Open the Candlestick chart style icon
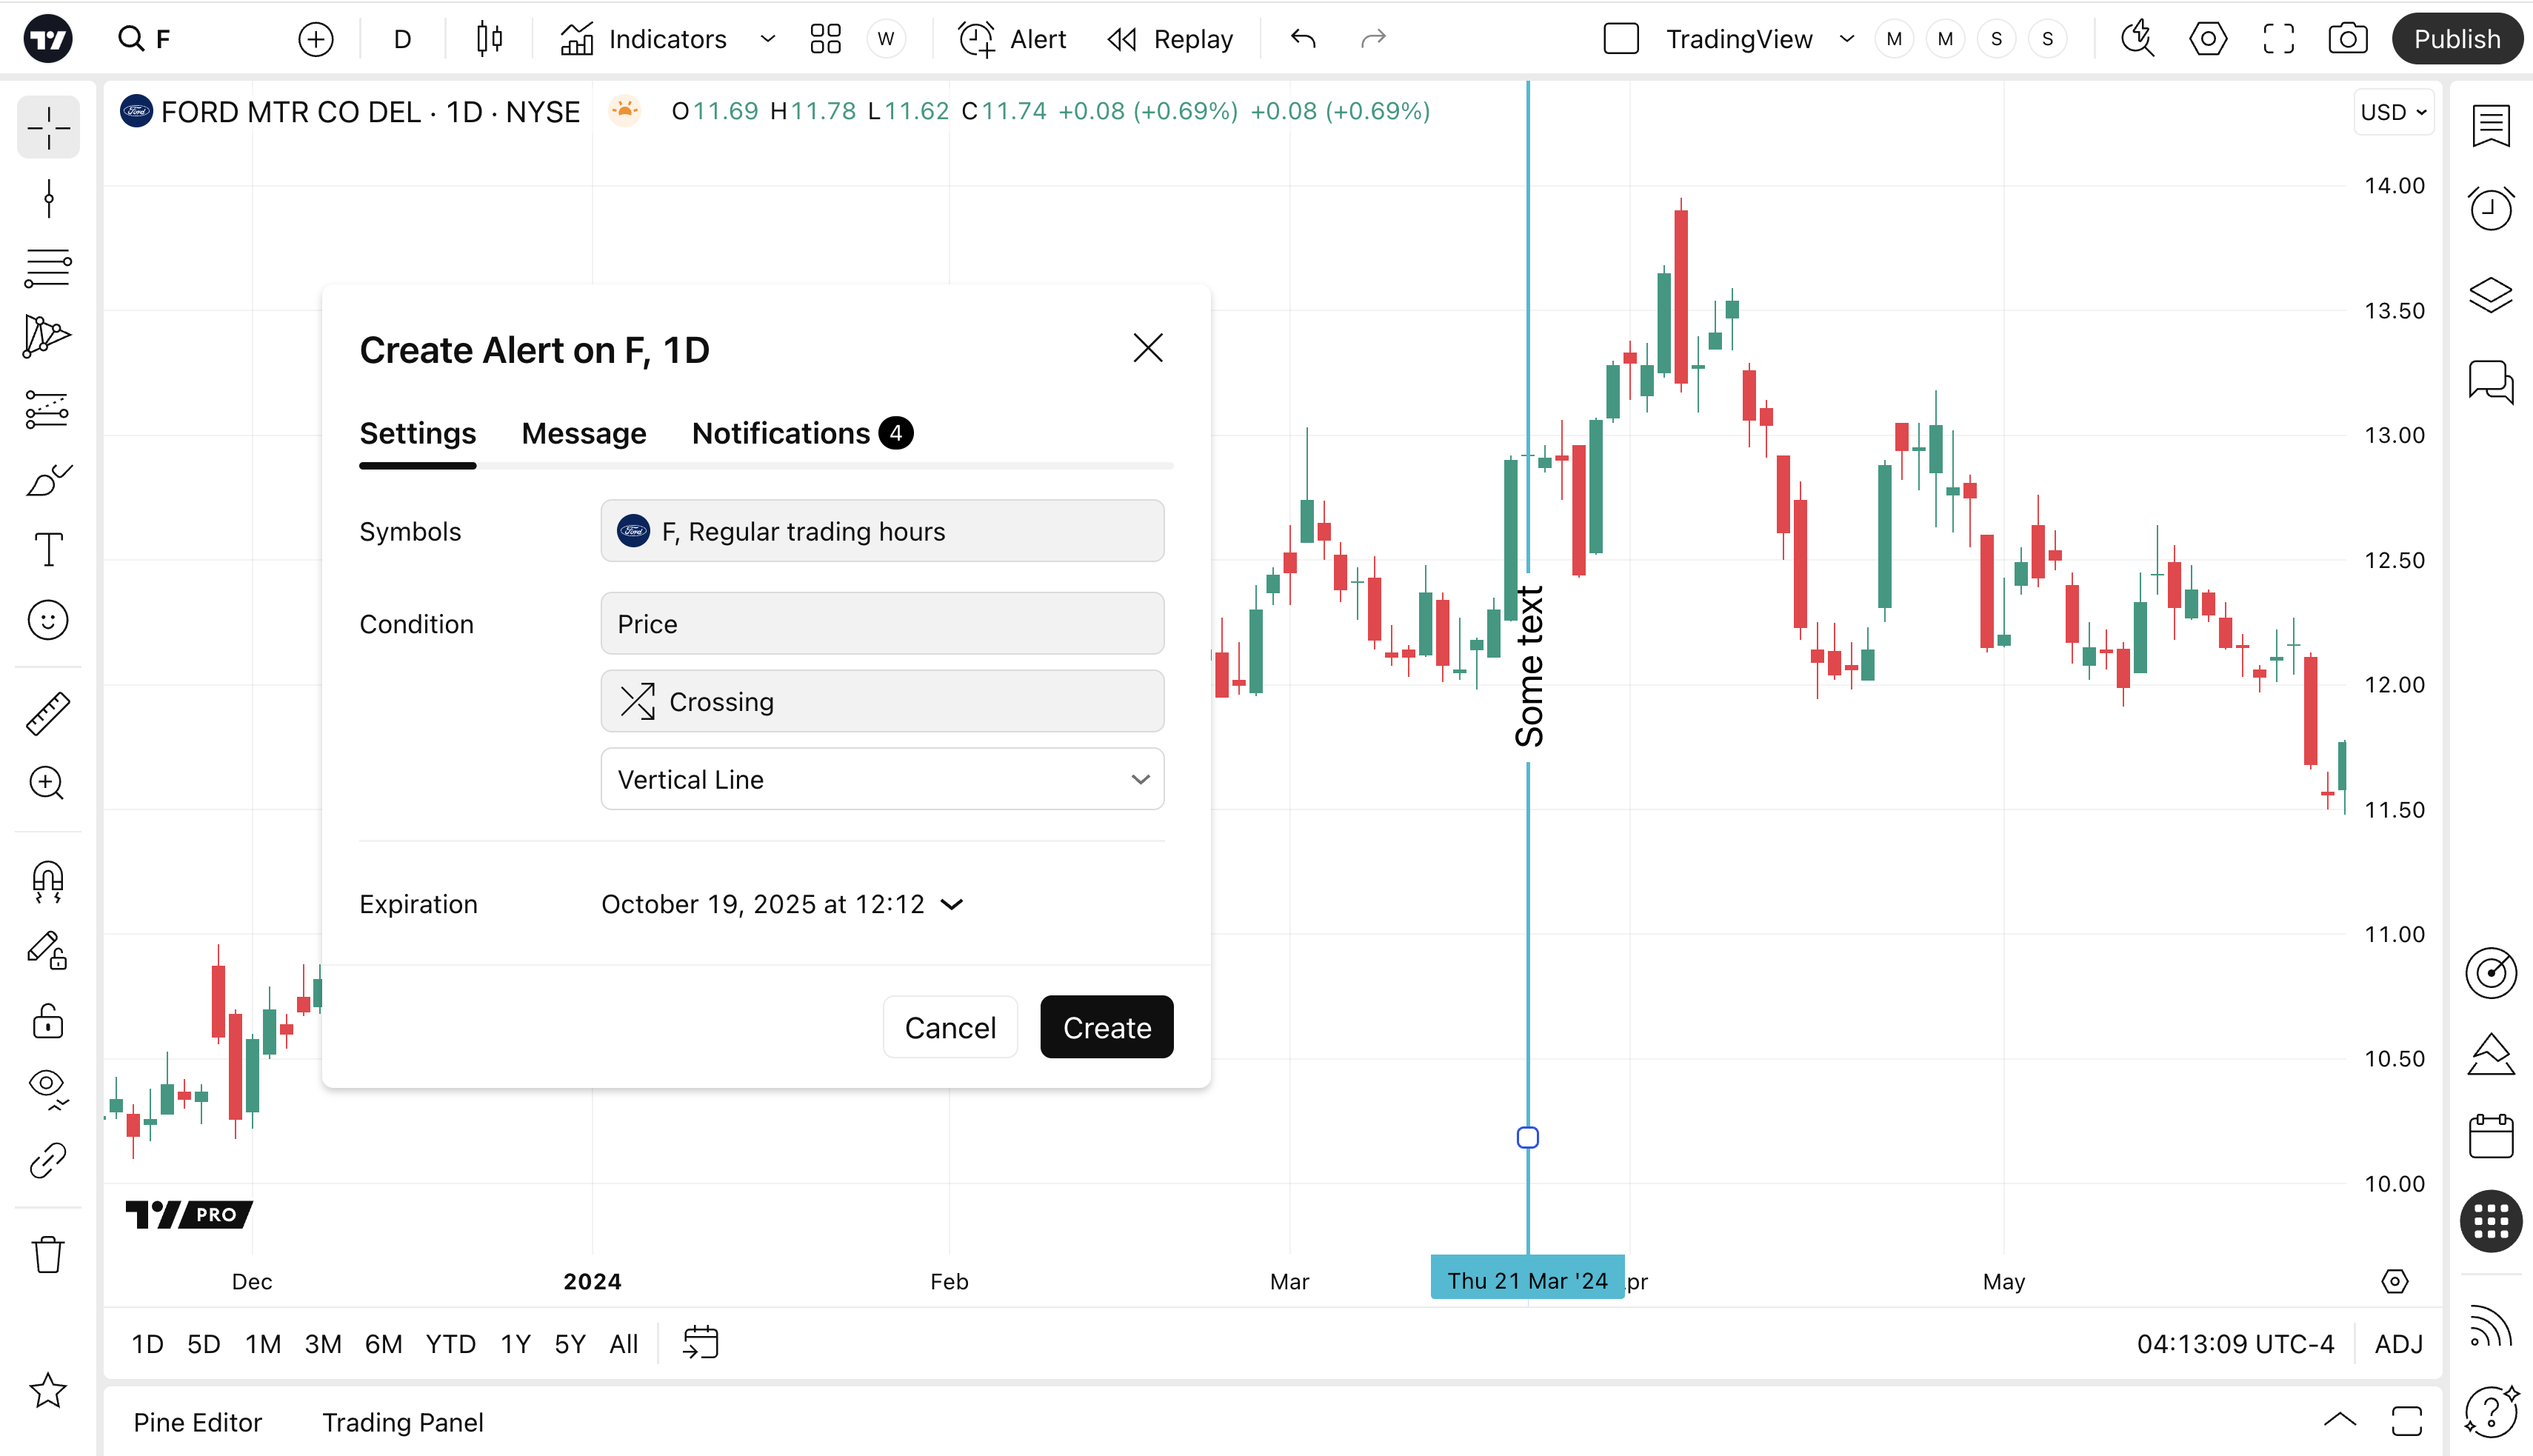 point(489,39)
